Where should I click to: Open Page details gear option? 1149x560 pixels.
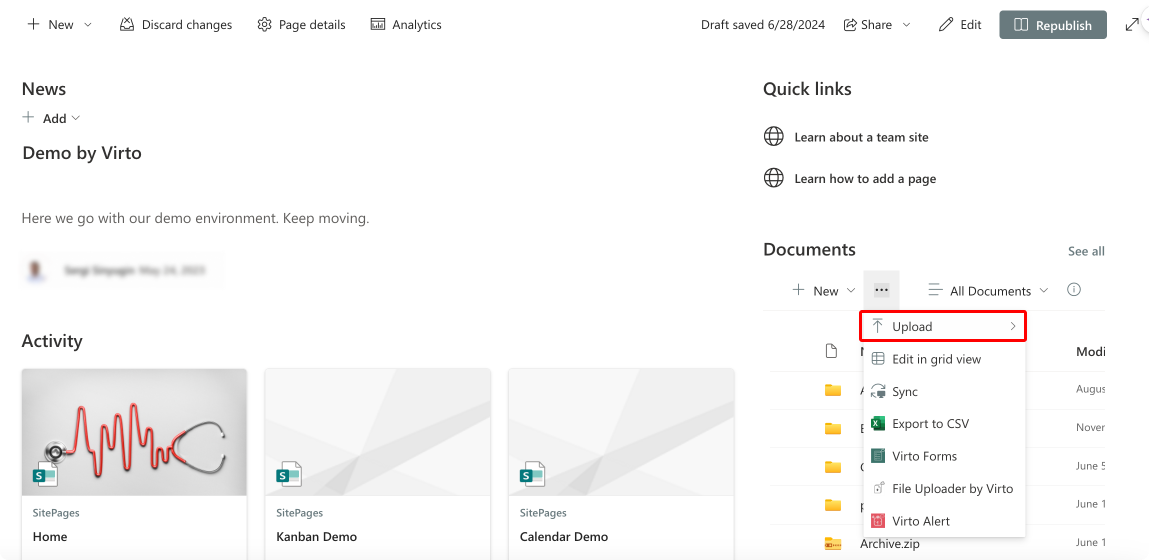[x=301, y=25]
